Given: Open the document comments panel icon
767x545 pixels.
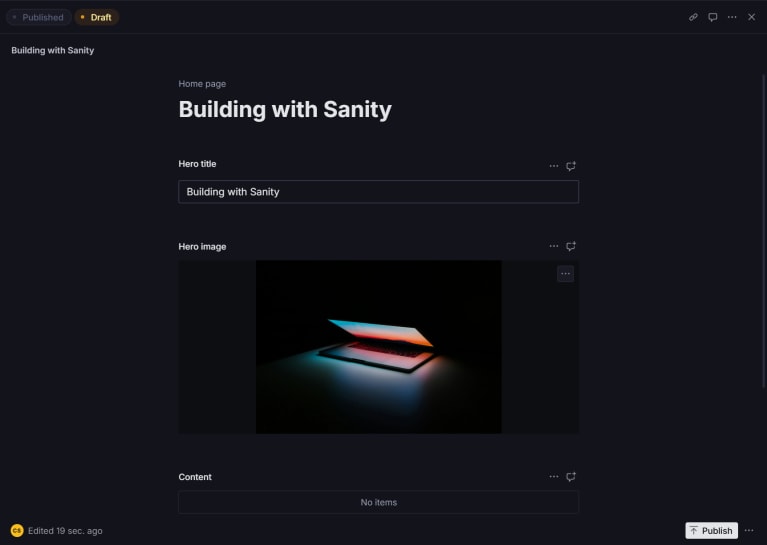Looking at the screenshot, I should click(713, 17).
